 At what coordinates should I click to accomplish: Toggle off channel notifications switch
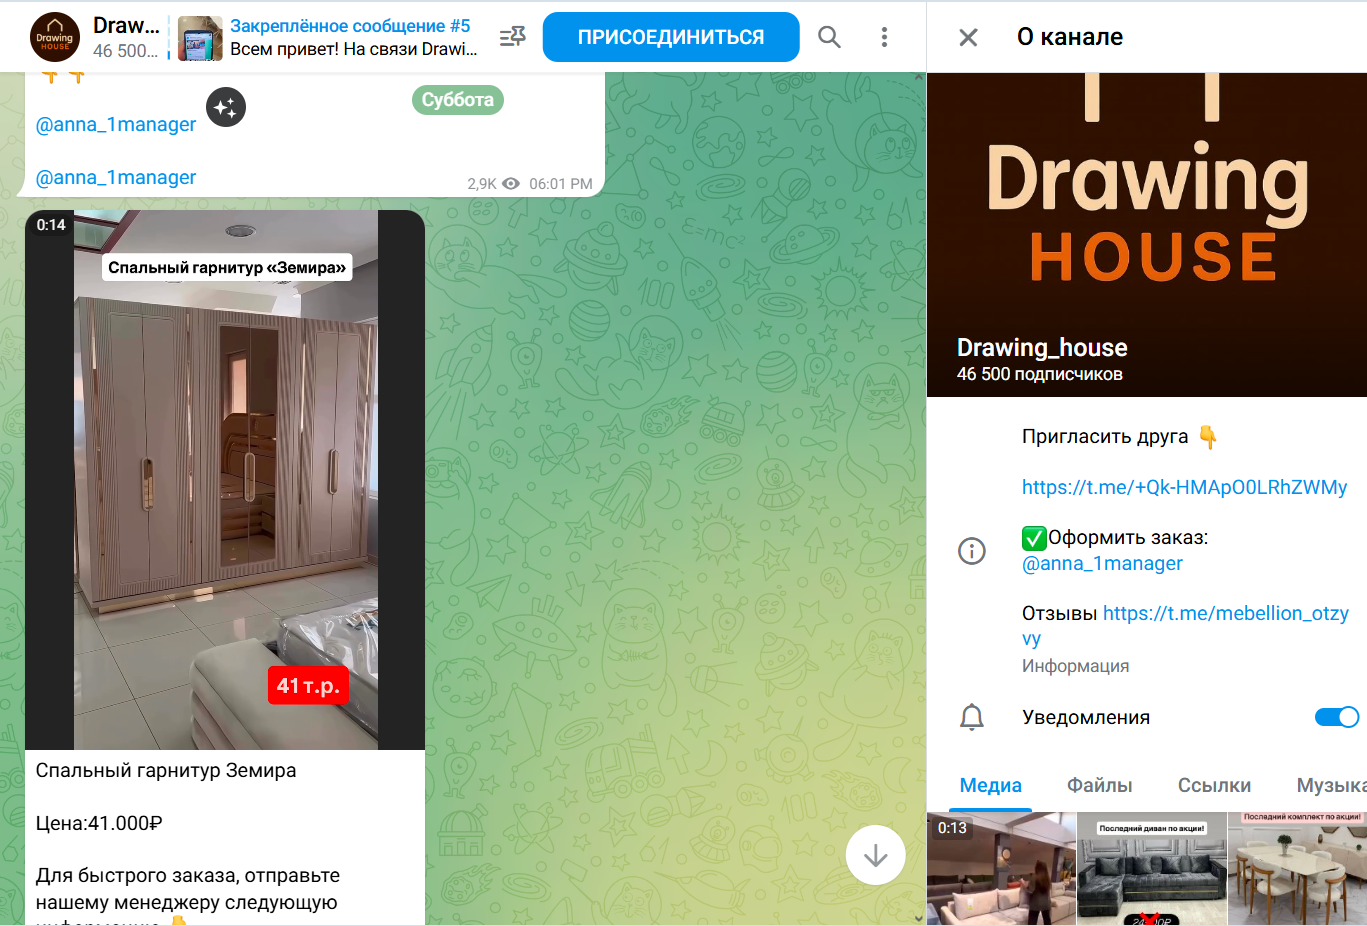point(1336,717)
